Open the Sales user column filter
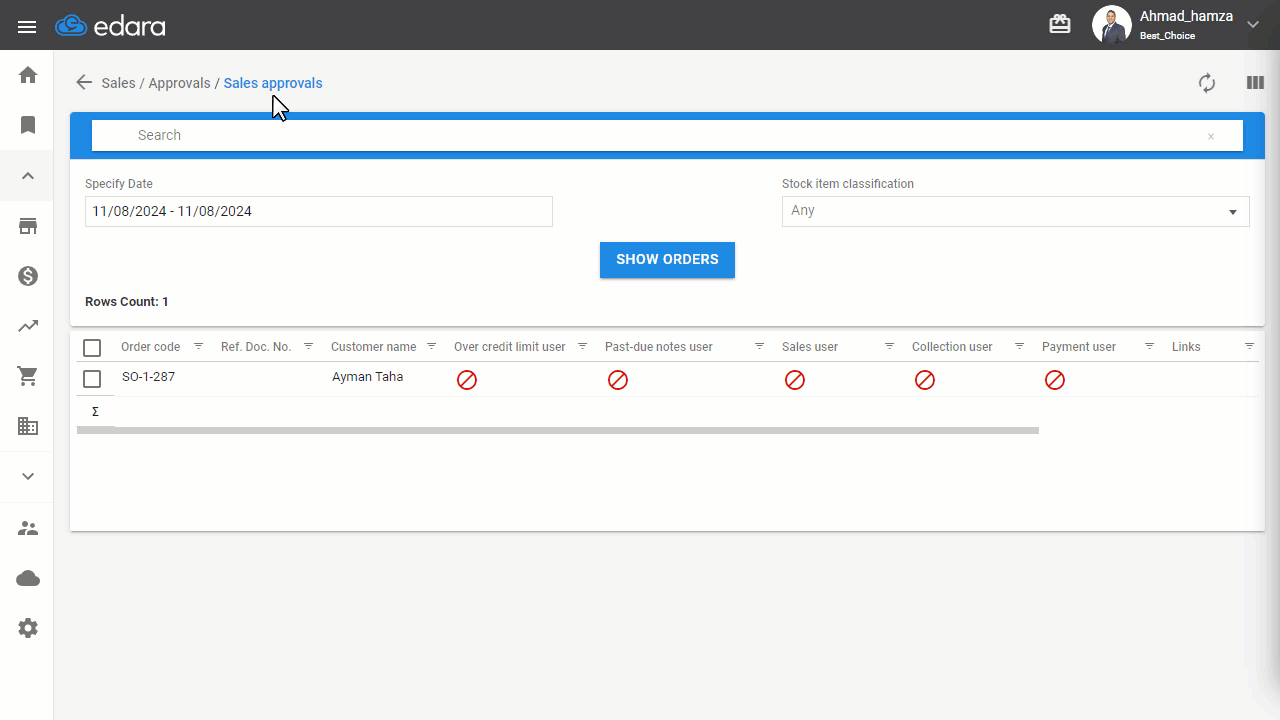 click(889, 346)
